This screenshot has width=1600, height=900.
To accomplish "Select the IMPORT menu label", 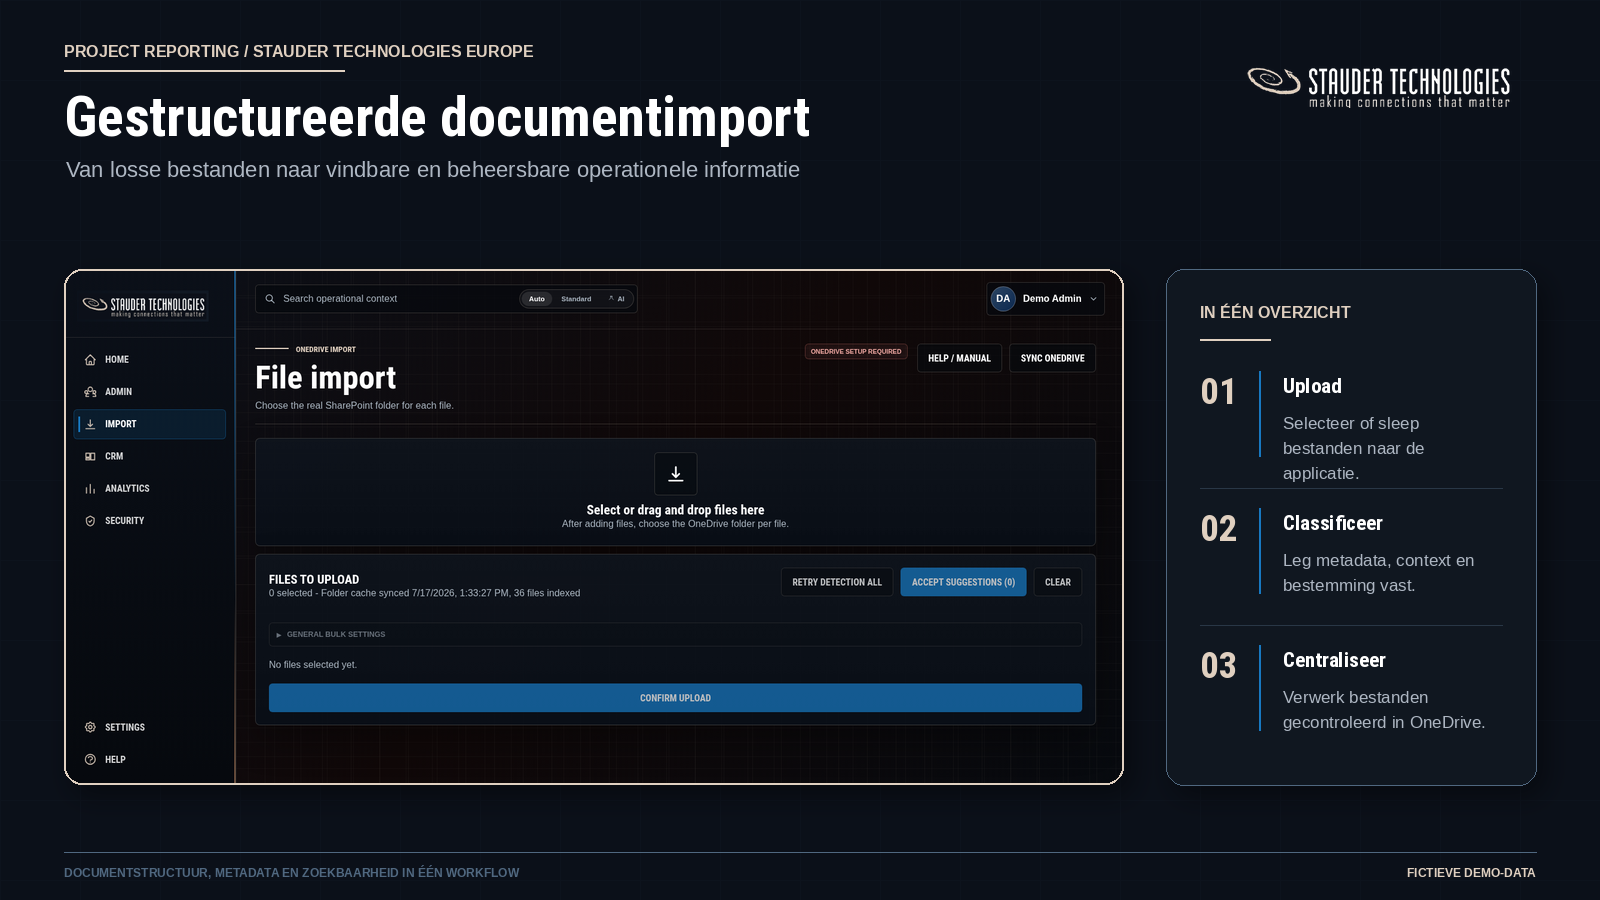I will click(x=121, y=424).
